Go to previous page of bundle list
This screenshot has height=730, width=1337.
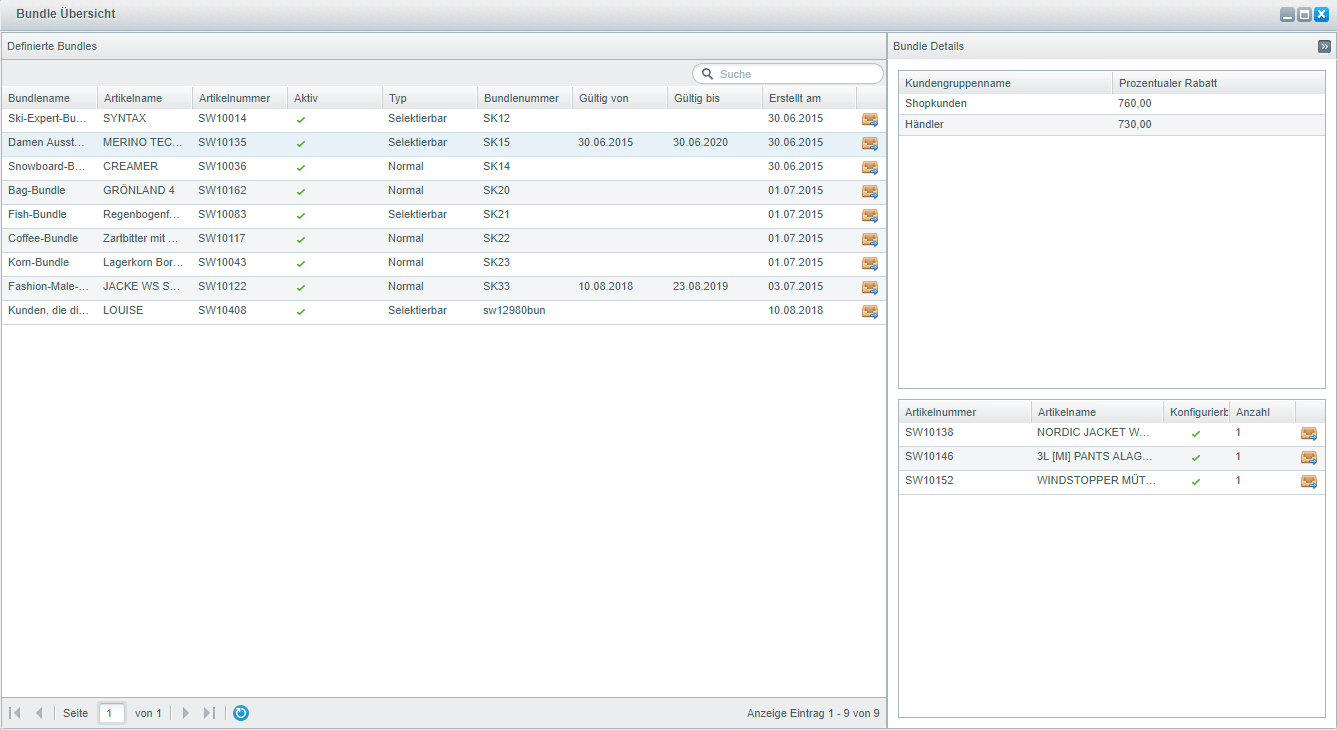pyautogui.click(x=39, y=713)
